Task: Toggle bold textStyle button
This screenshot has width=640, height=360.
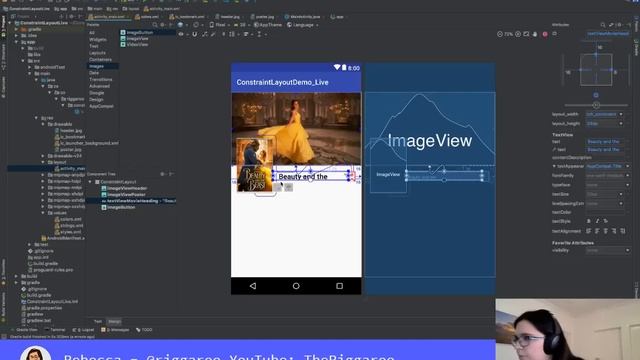Action: (x=589, y=221)
